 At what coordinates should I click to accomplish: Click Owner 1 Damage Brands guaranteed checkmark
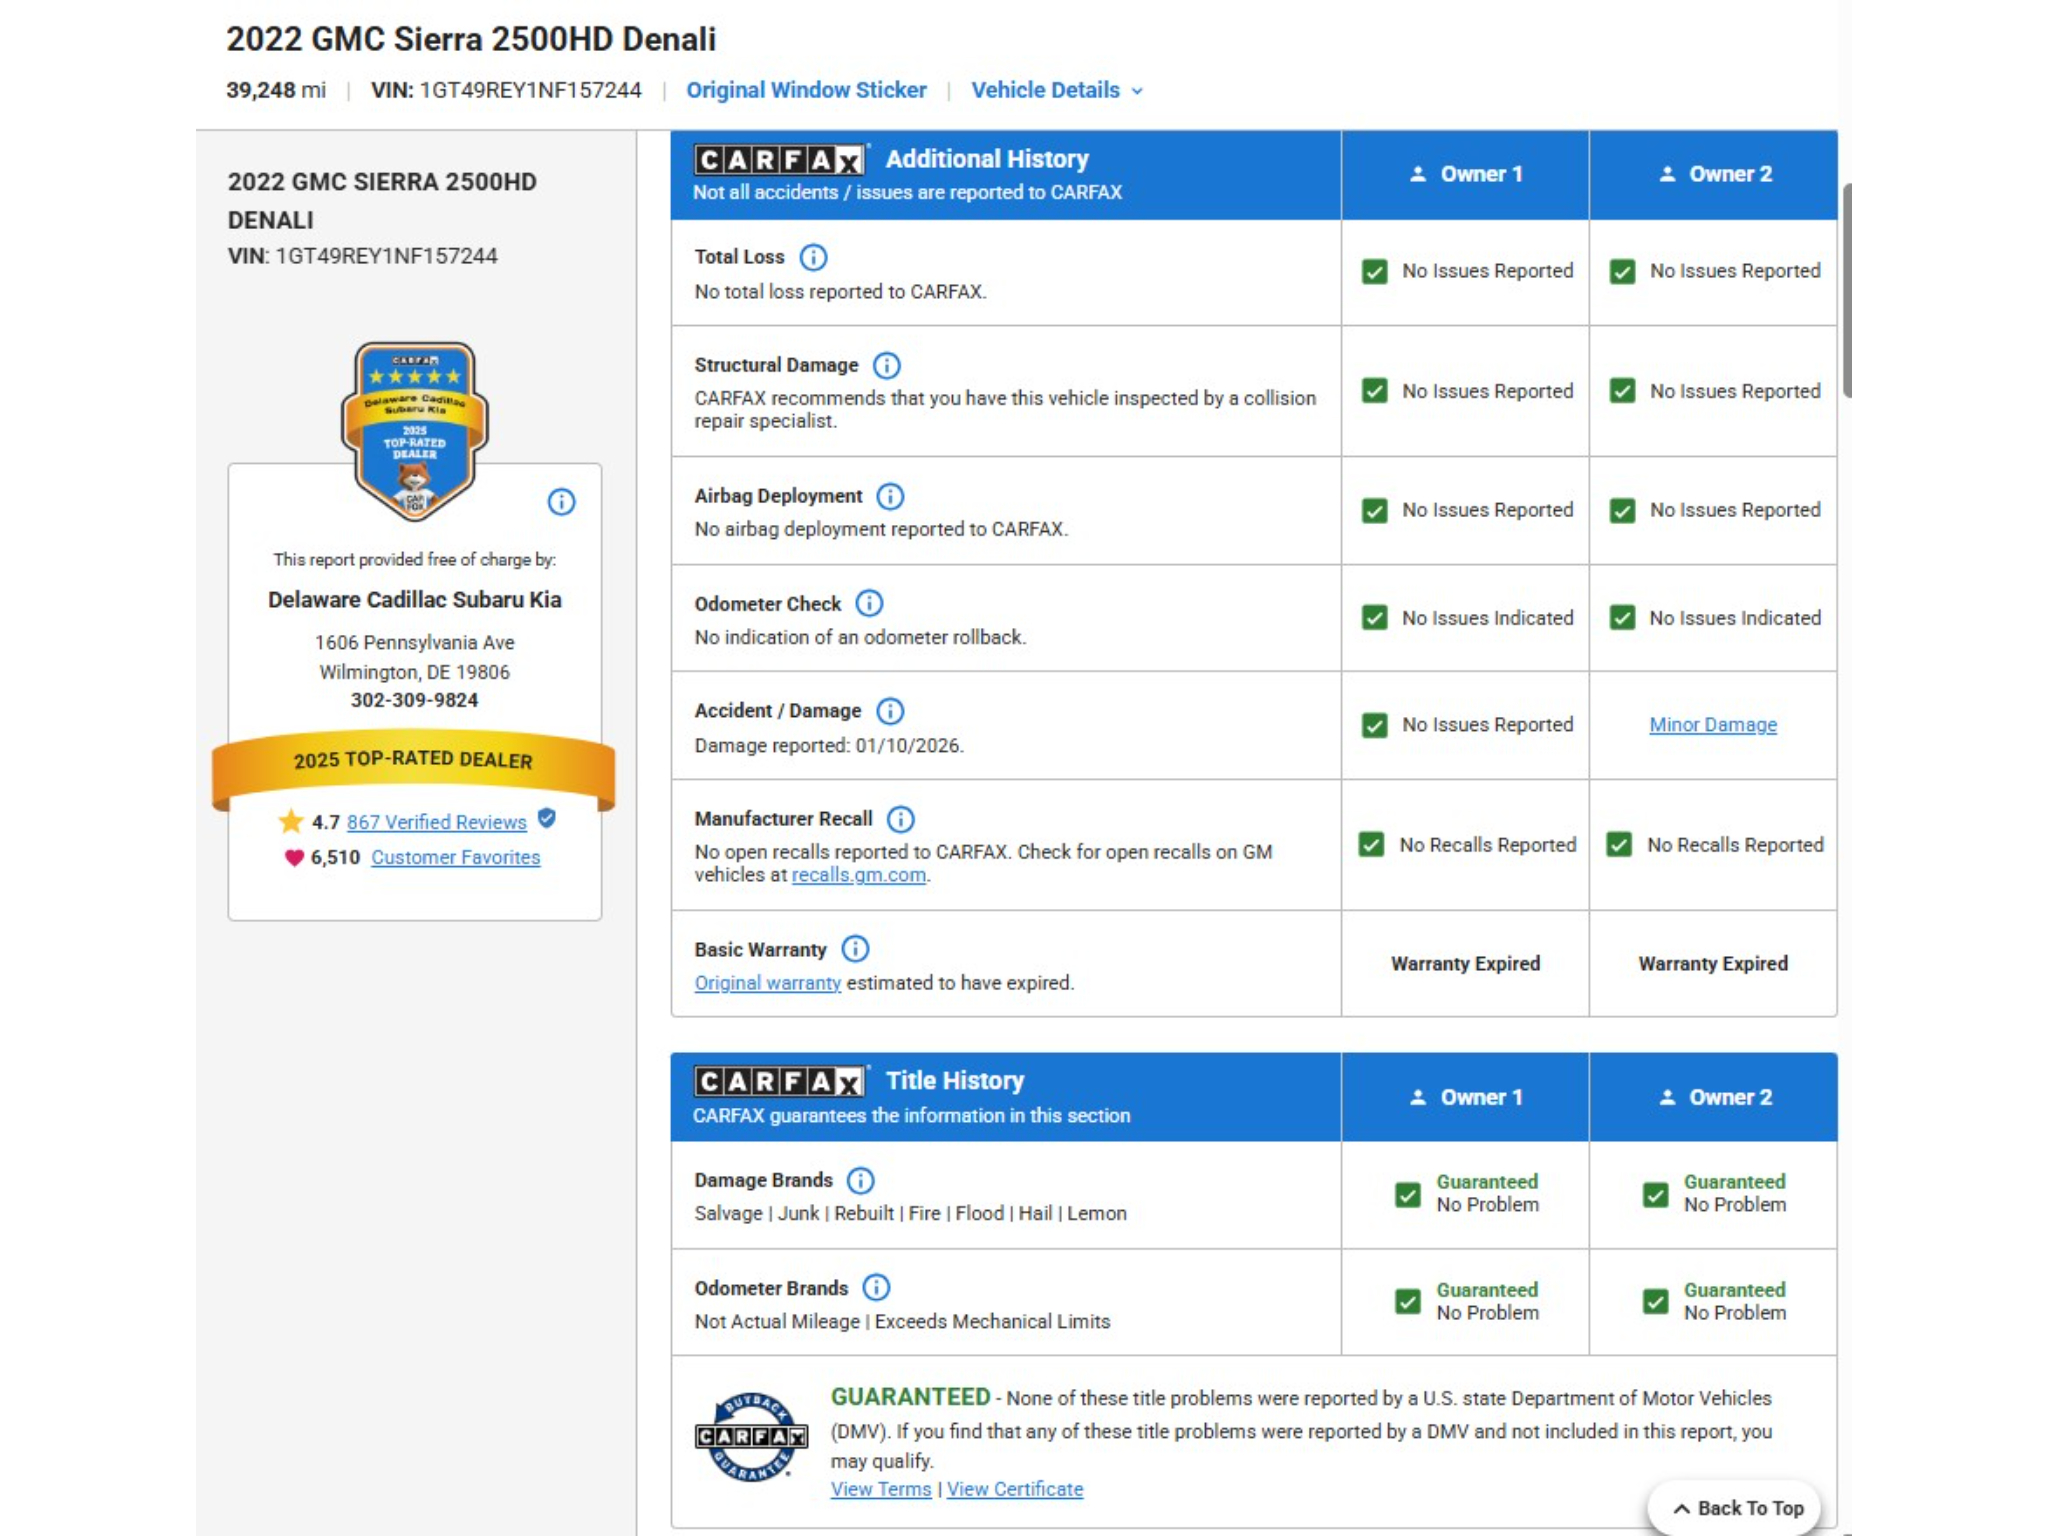pos(1407,1194)
